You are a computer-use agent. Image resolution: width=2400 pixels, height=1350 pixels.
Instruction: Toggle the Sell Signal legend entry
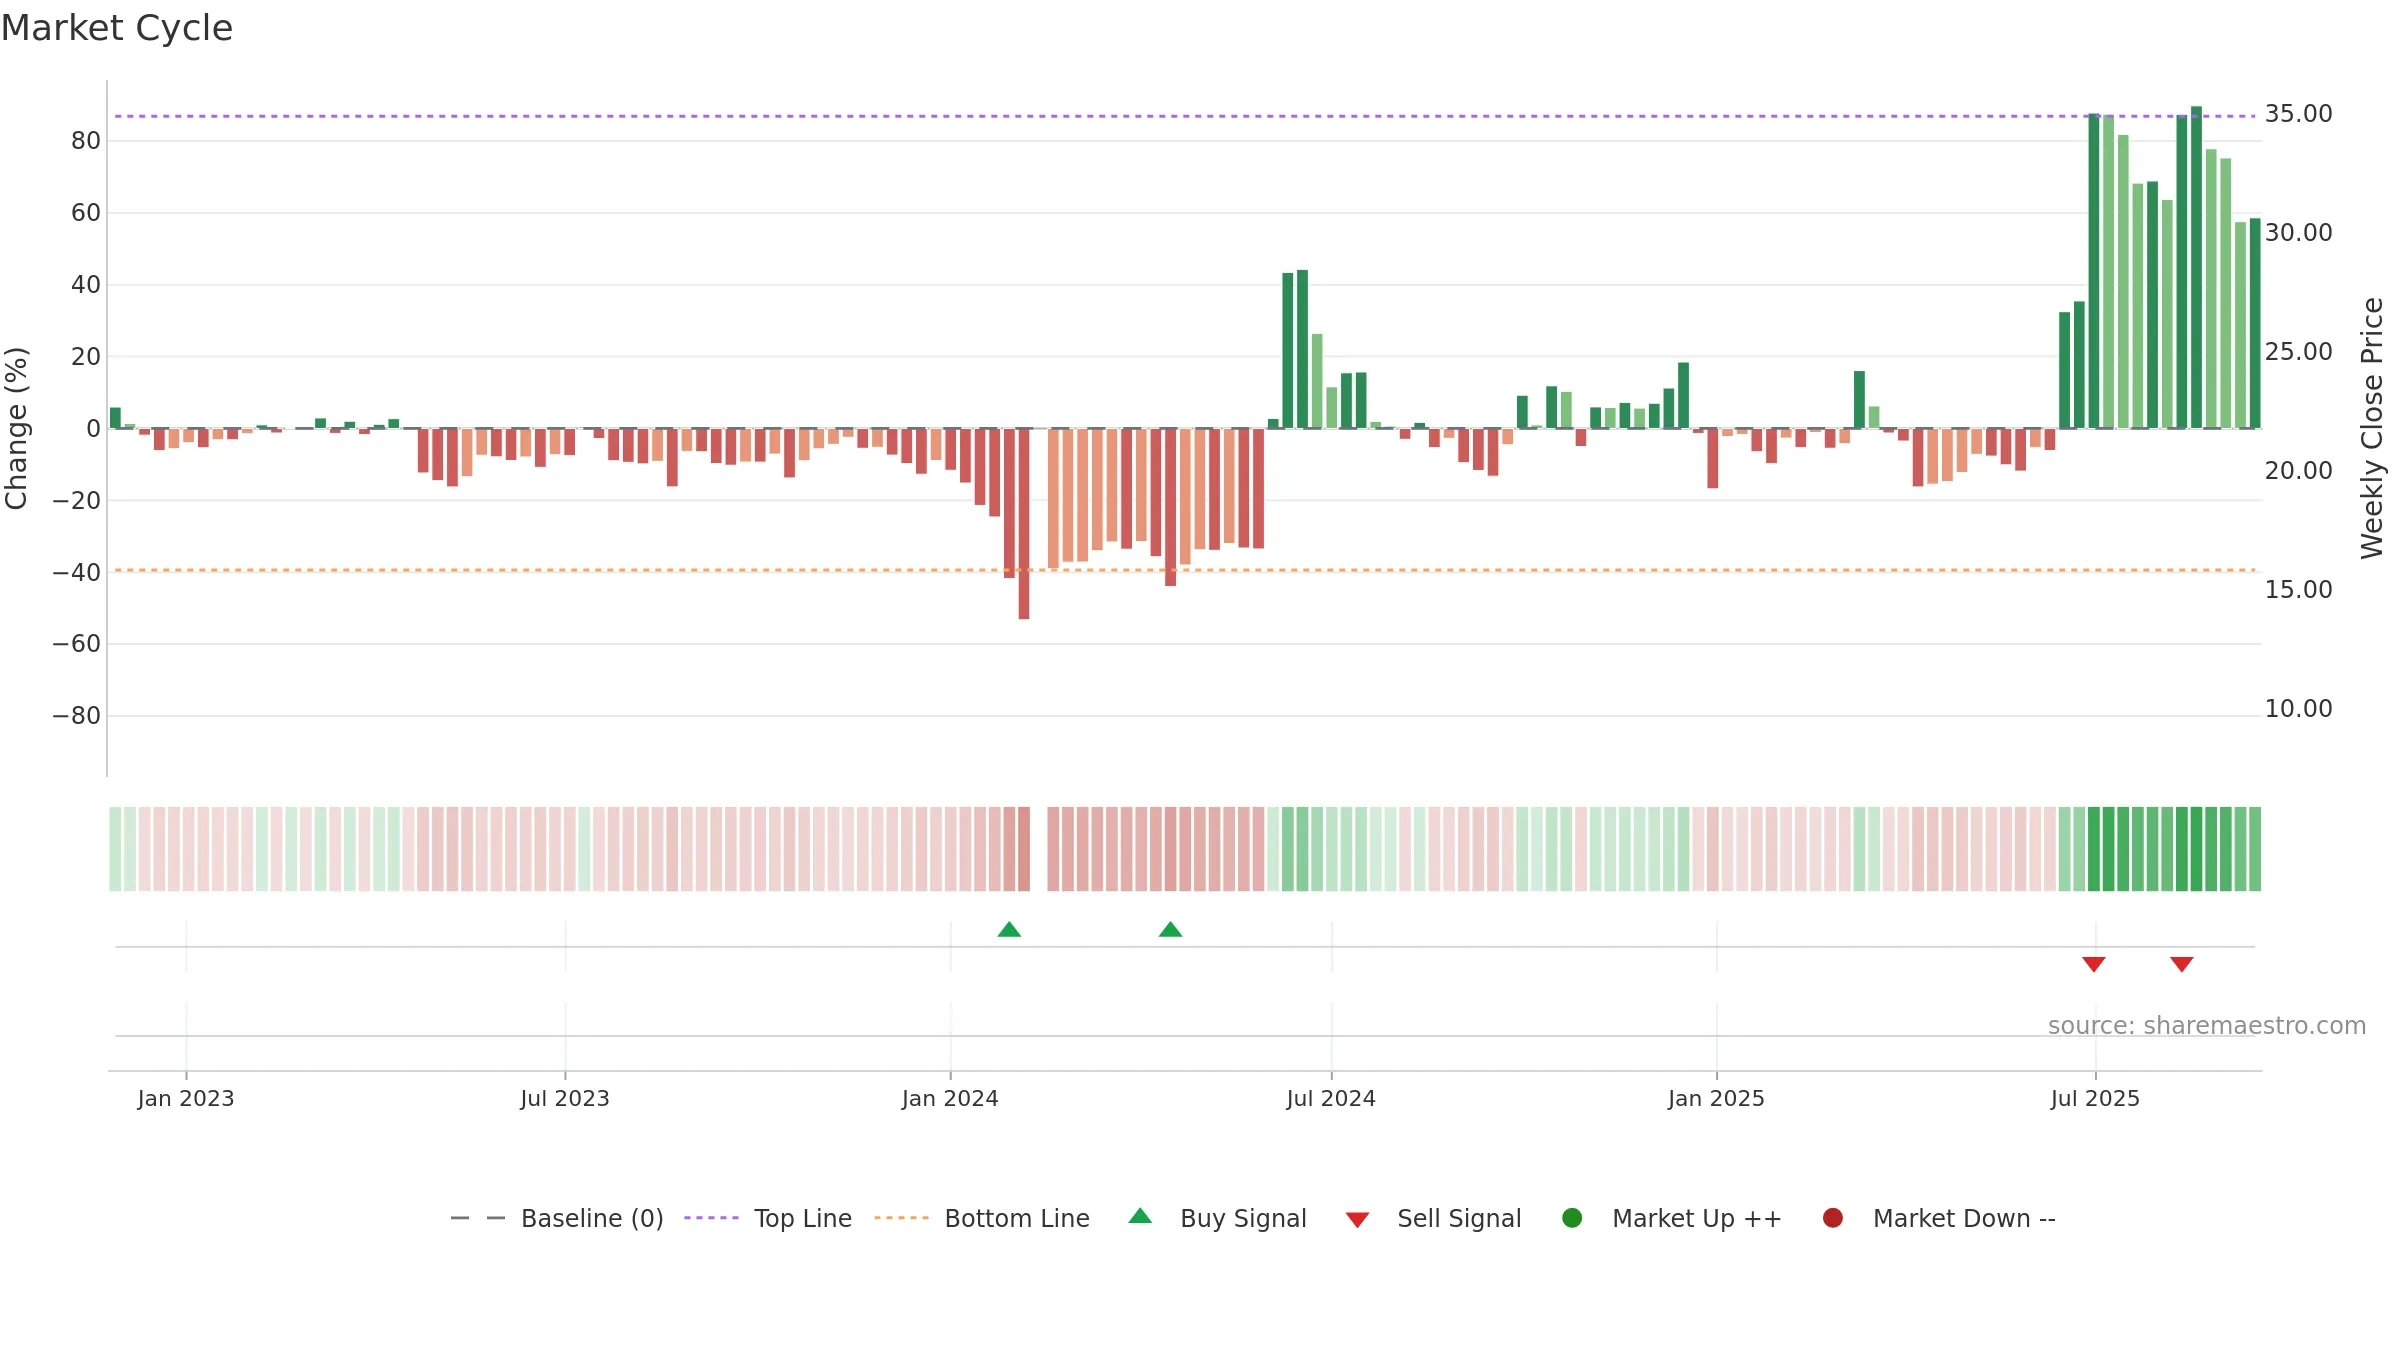coord(1433,1218)
